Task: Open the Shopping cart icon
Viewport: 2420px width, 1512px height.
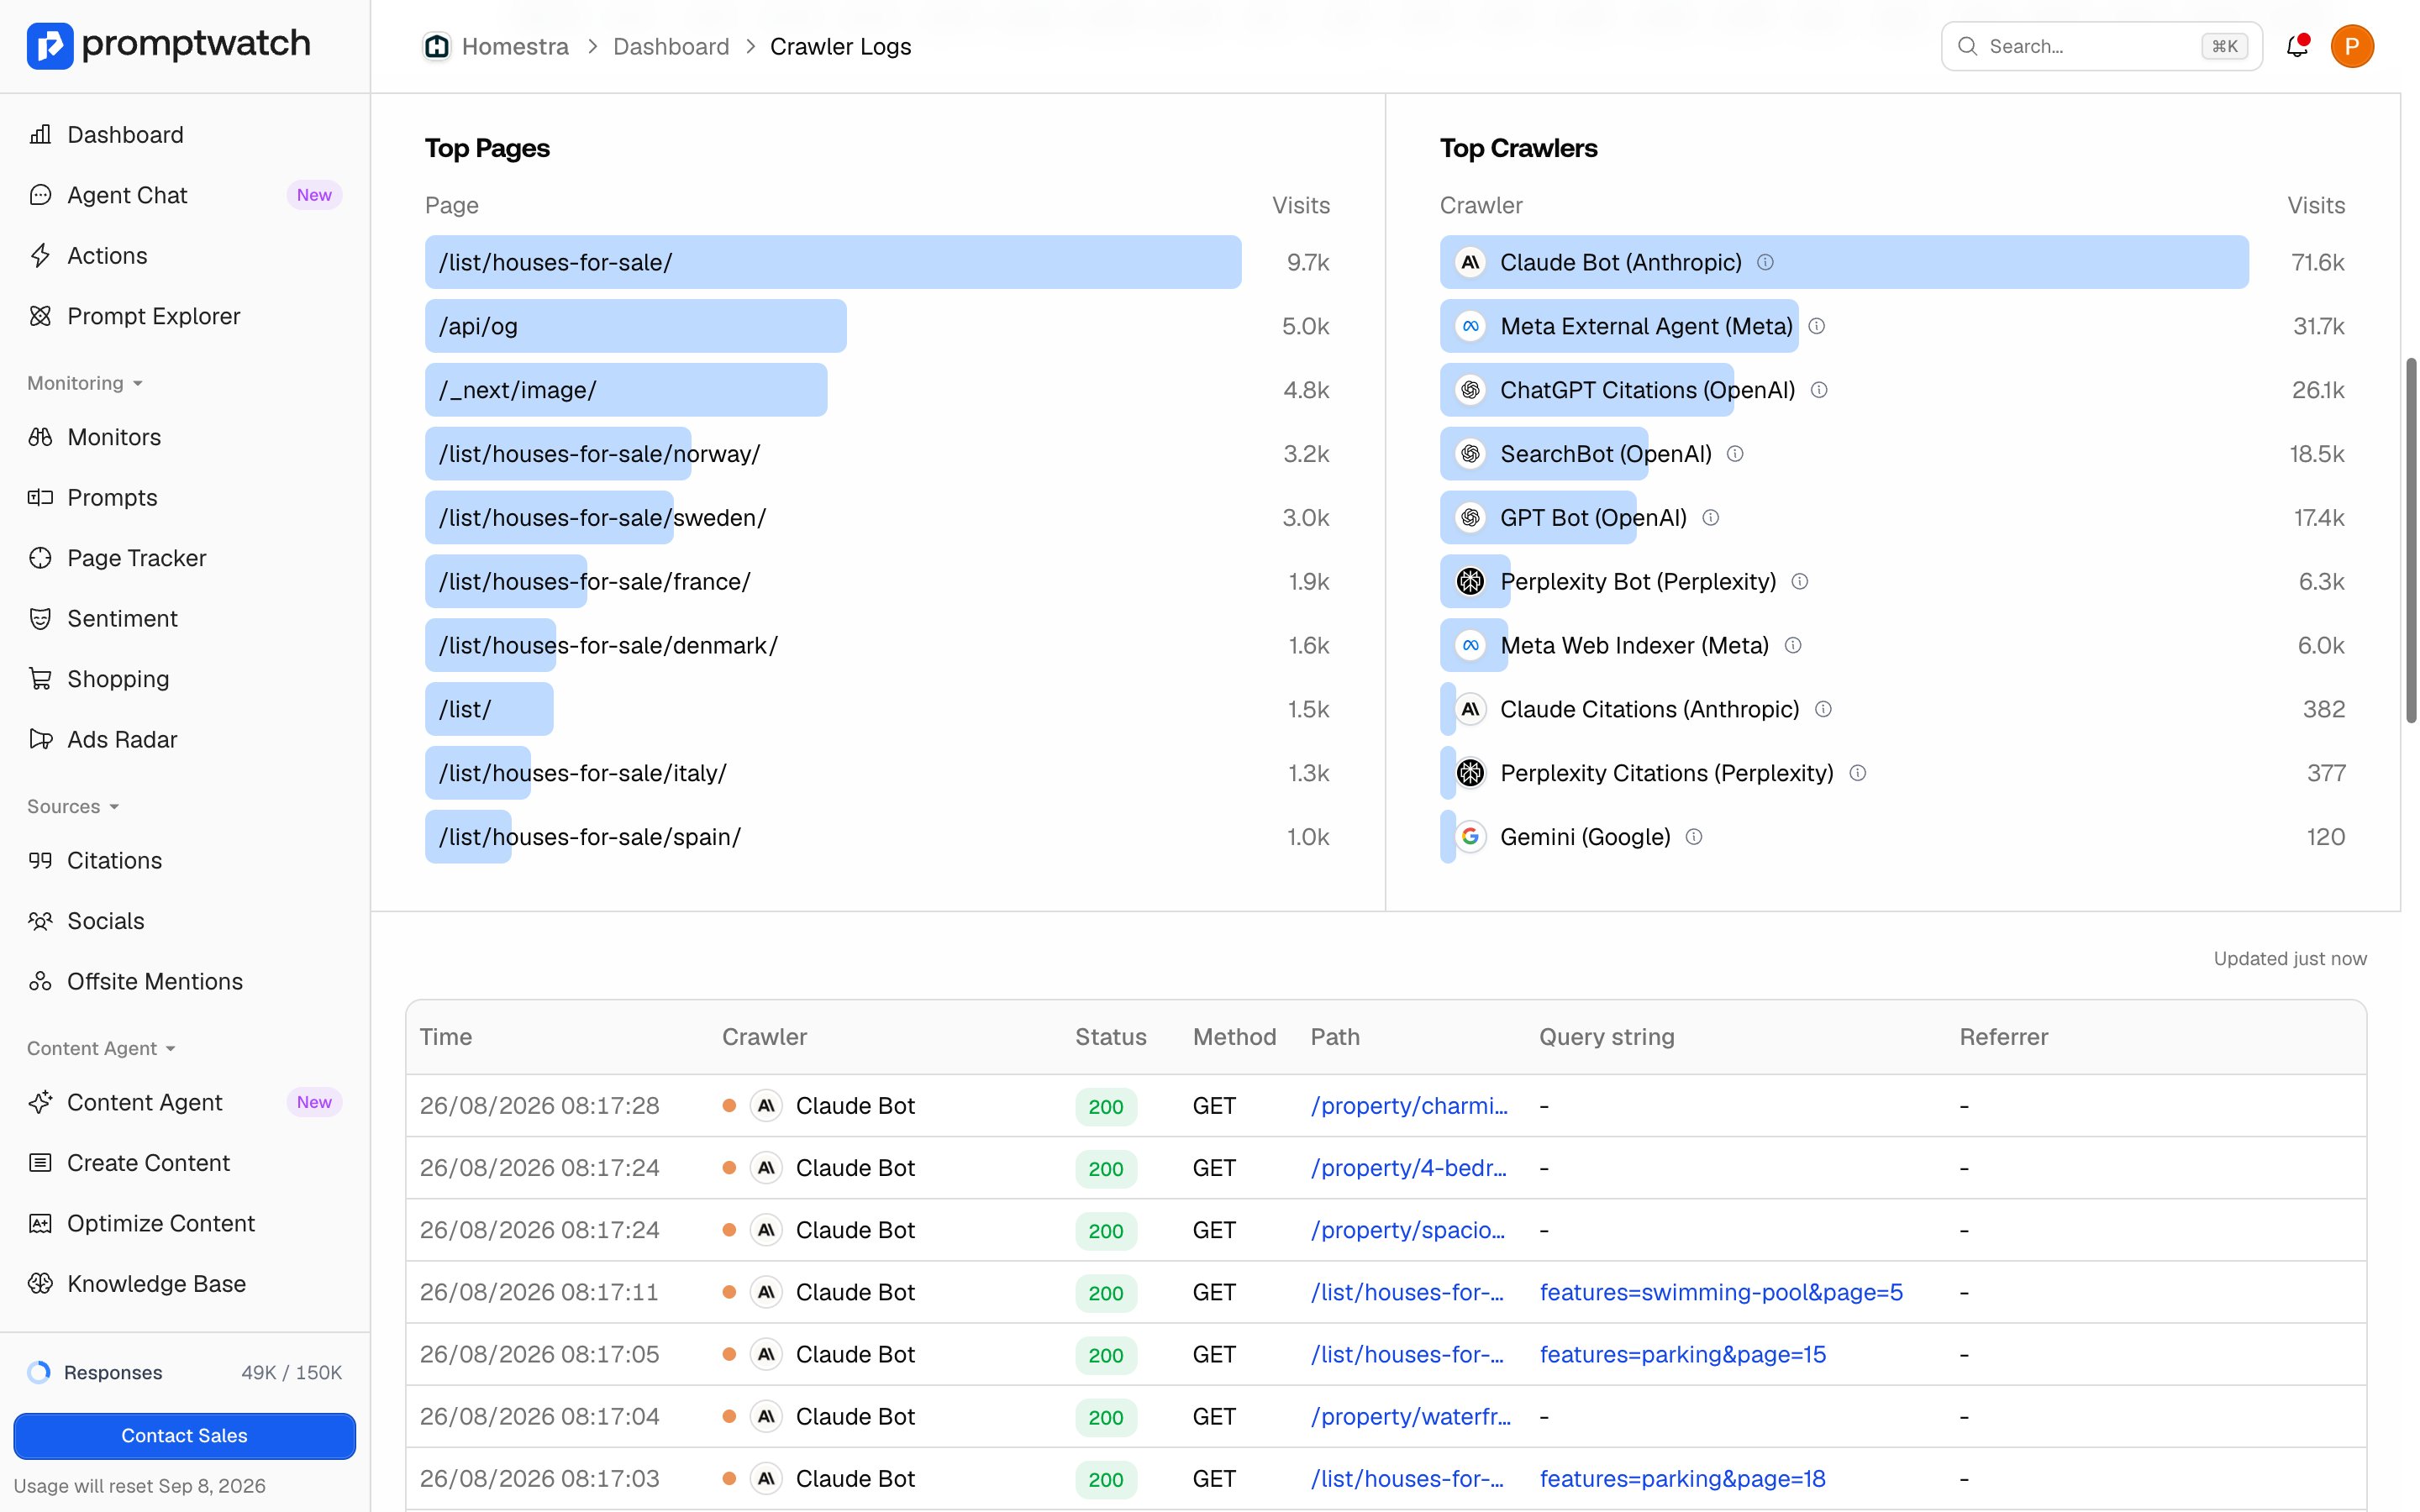Action: tap(40, 679)
